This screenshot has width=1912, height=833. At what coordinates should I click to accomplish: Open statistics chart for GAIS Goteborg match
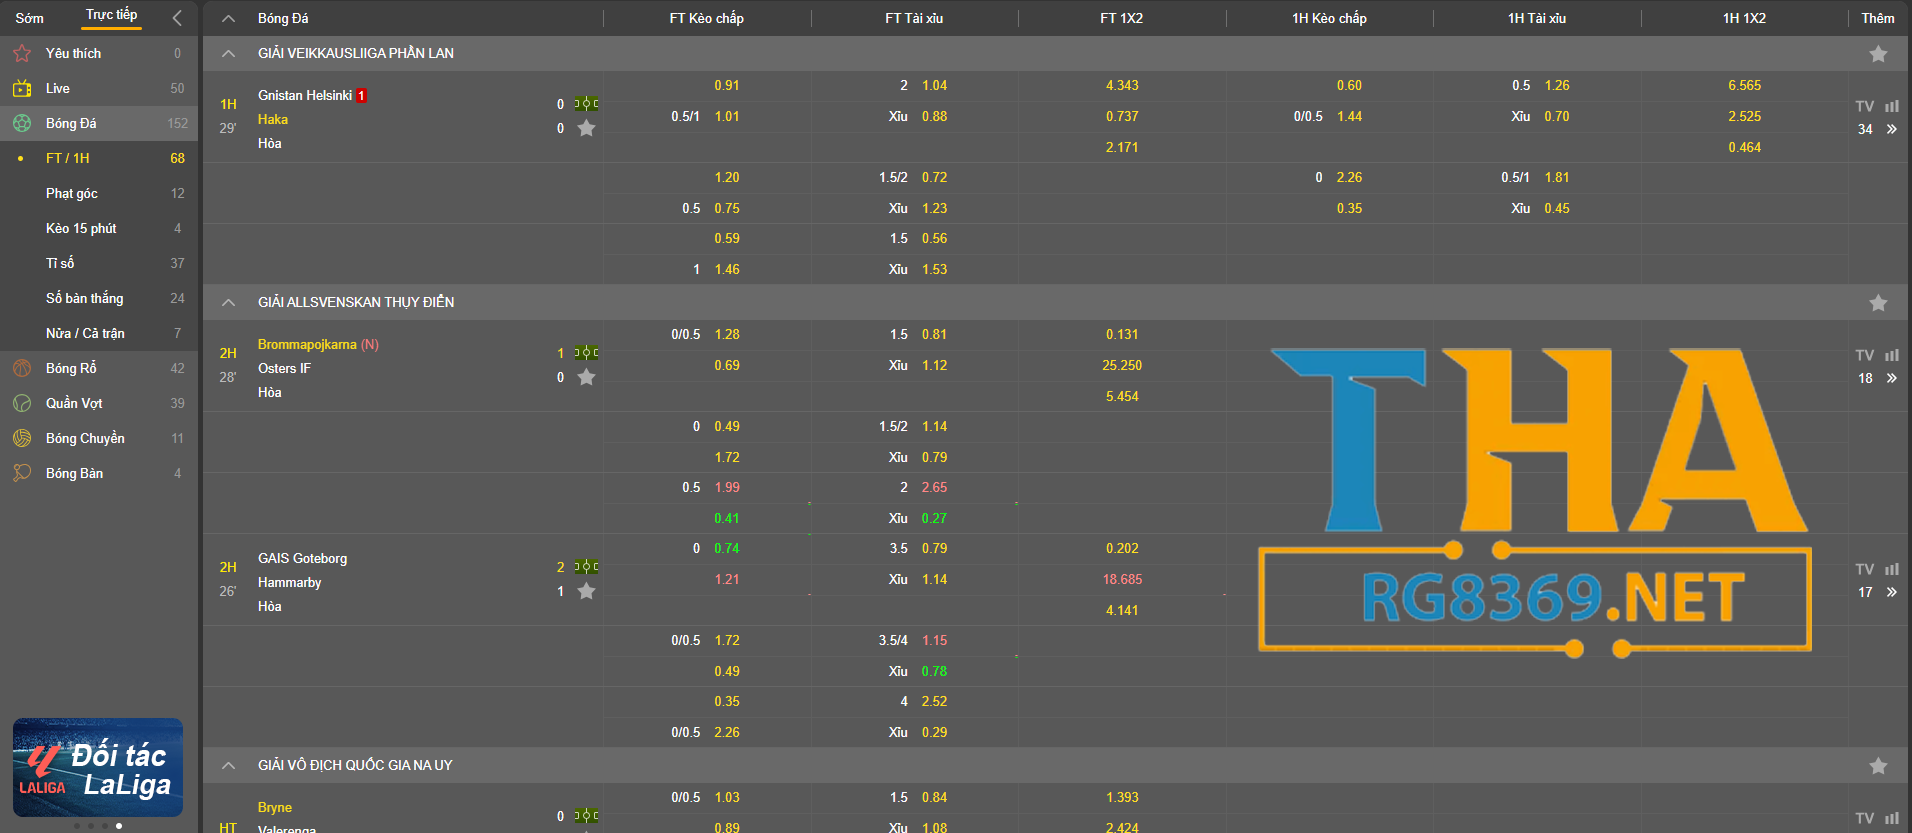(x=1891, y=569)
